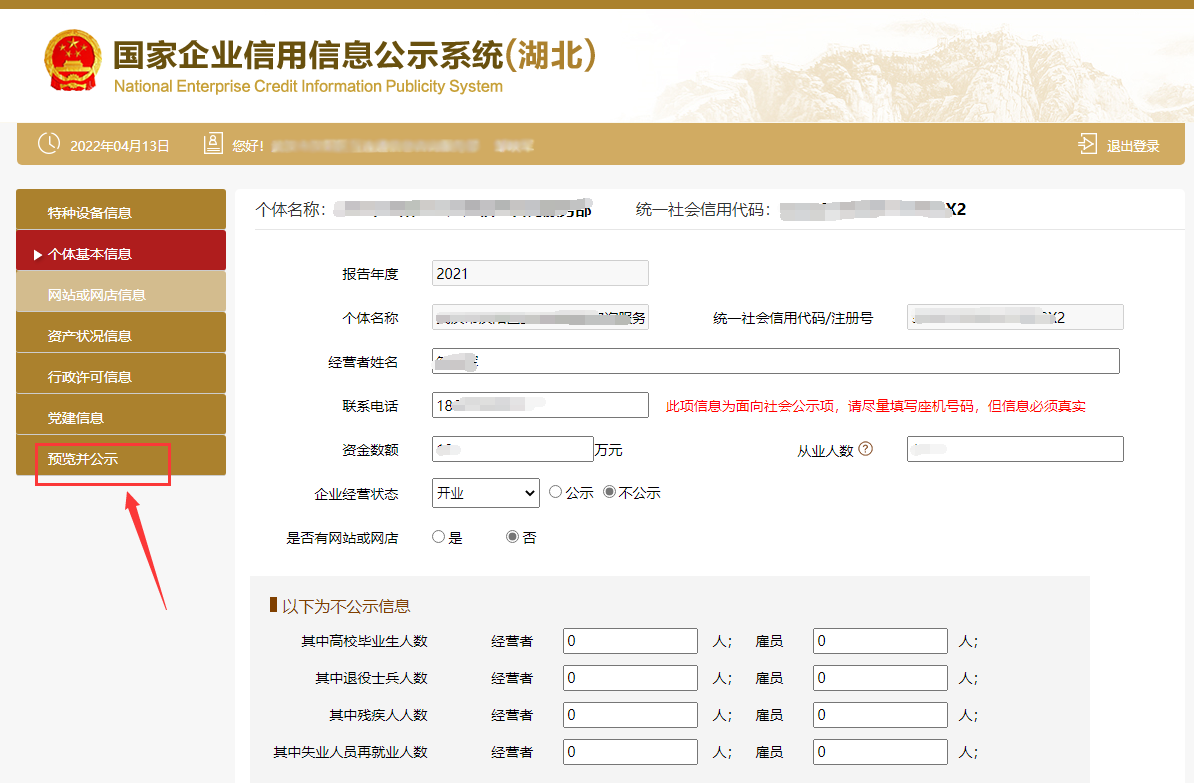Select 是 for 是否有网站或网店

437,536
